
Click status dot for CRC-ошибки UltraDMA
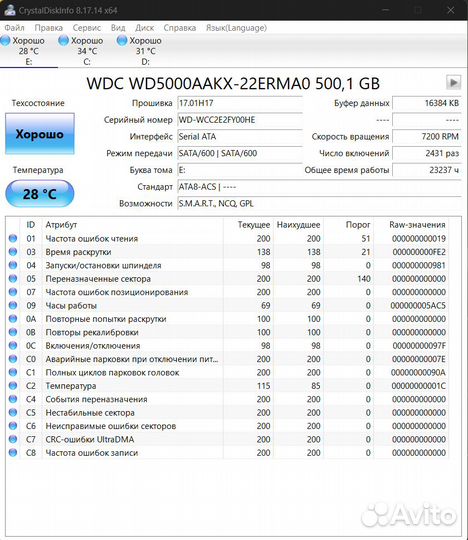click(x=13, y=439)
